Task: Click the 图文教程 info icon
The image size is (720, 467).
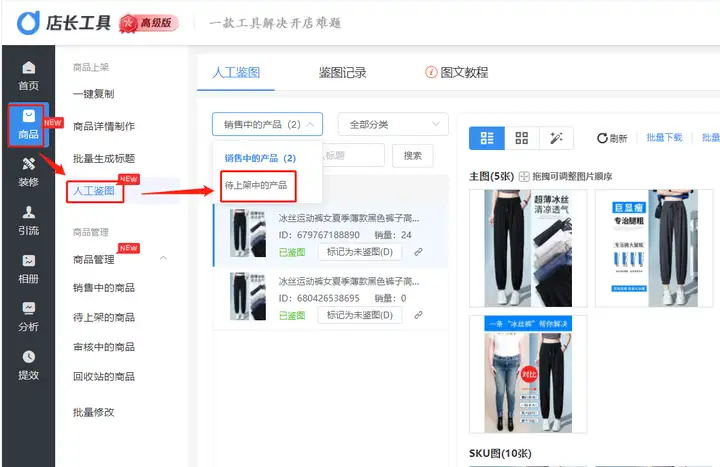Action: (431, 72)
